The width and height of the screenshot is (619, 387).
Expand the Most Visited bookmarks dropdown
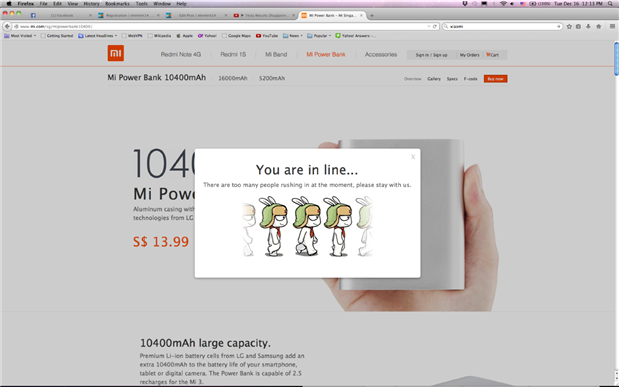[20, 36]
